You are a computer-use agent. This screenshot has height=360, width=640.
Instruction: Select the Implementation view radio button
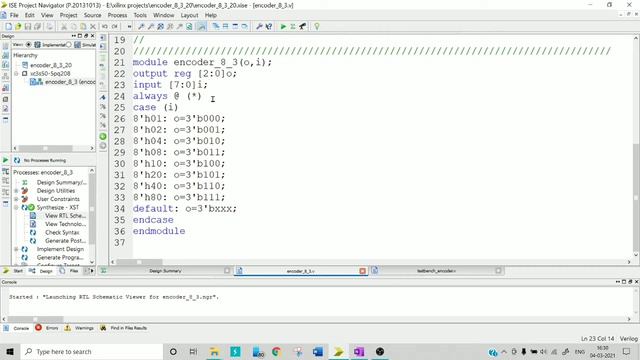click(x=29, y=44)
